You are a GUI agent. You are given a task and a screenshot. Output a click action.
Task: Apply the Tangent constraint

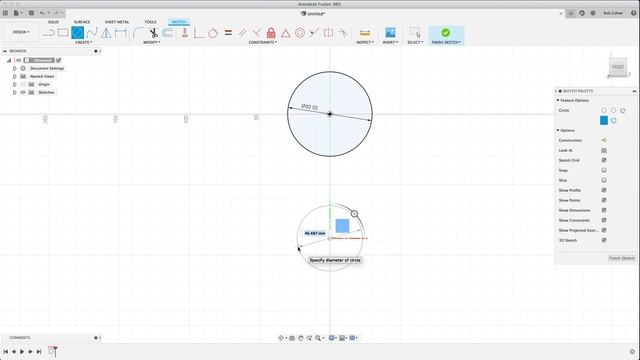point(213,33)
